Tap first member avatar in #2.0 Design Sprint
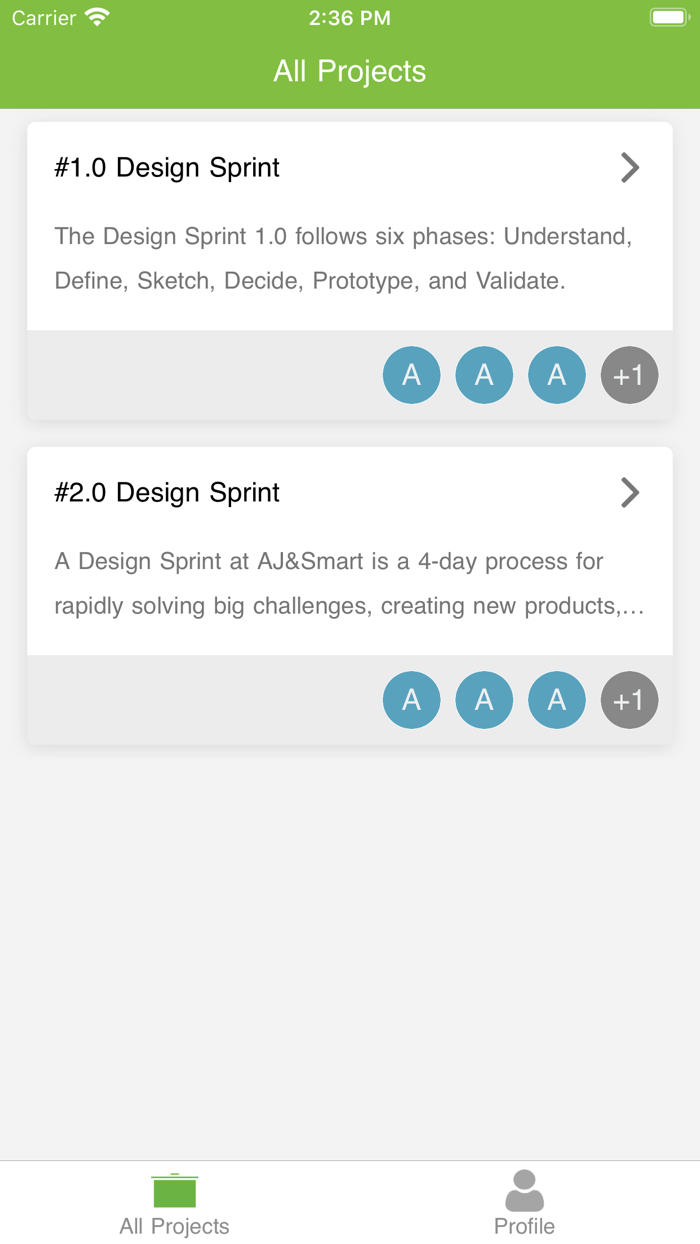 click(x=411, y=700)
